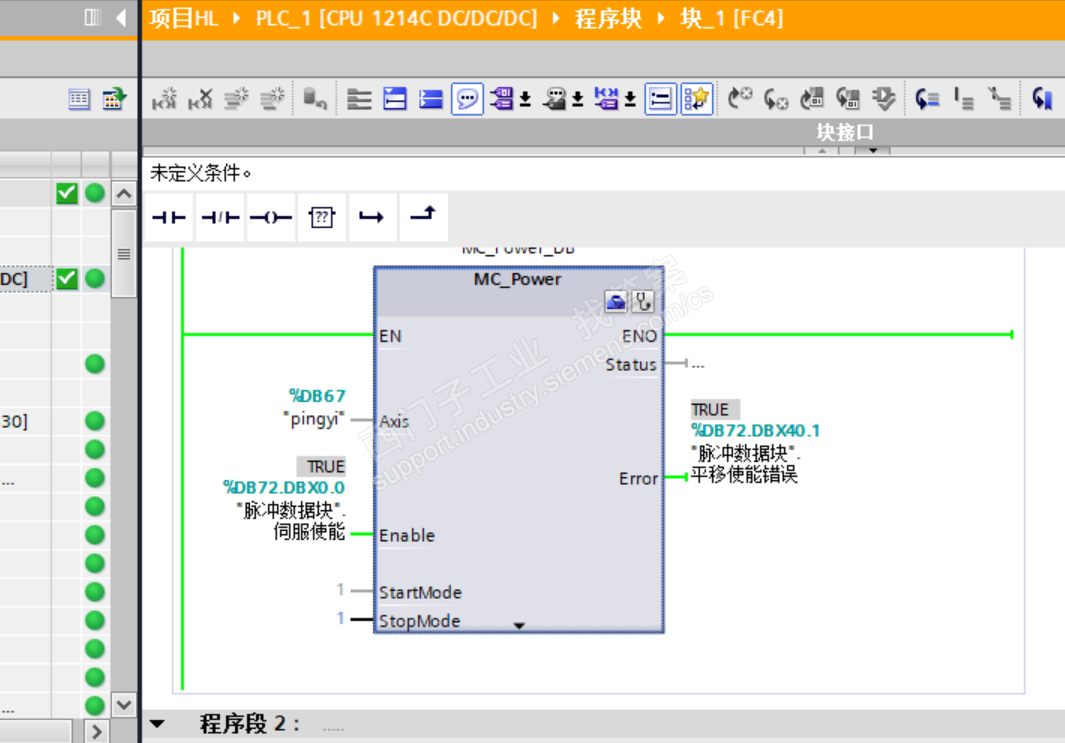Insert a normally closed contact
Viewport: 1065px width, 743px height.
click(220, 217)
